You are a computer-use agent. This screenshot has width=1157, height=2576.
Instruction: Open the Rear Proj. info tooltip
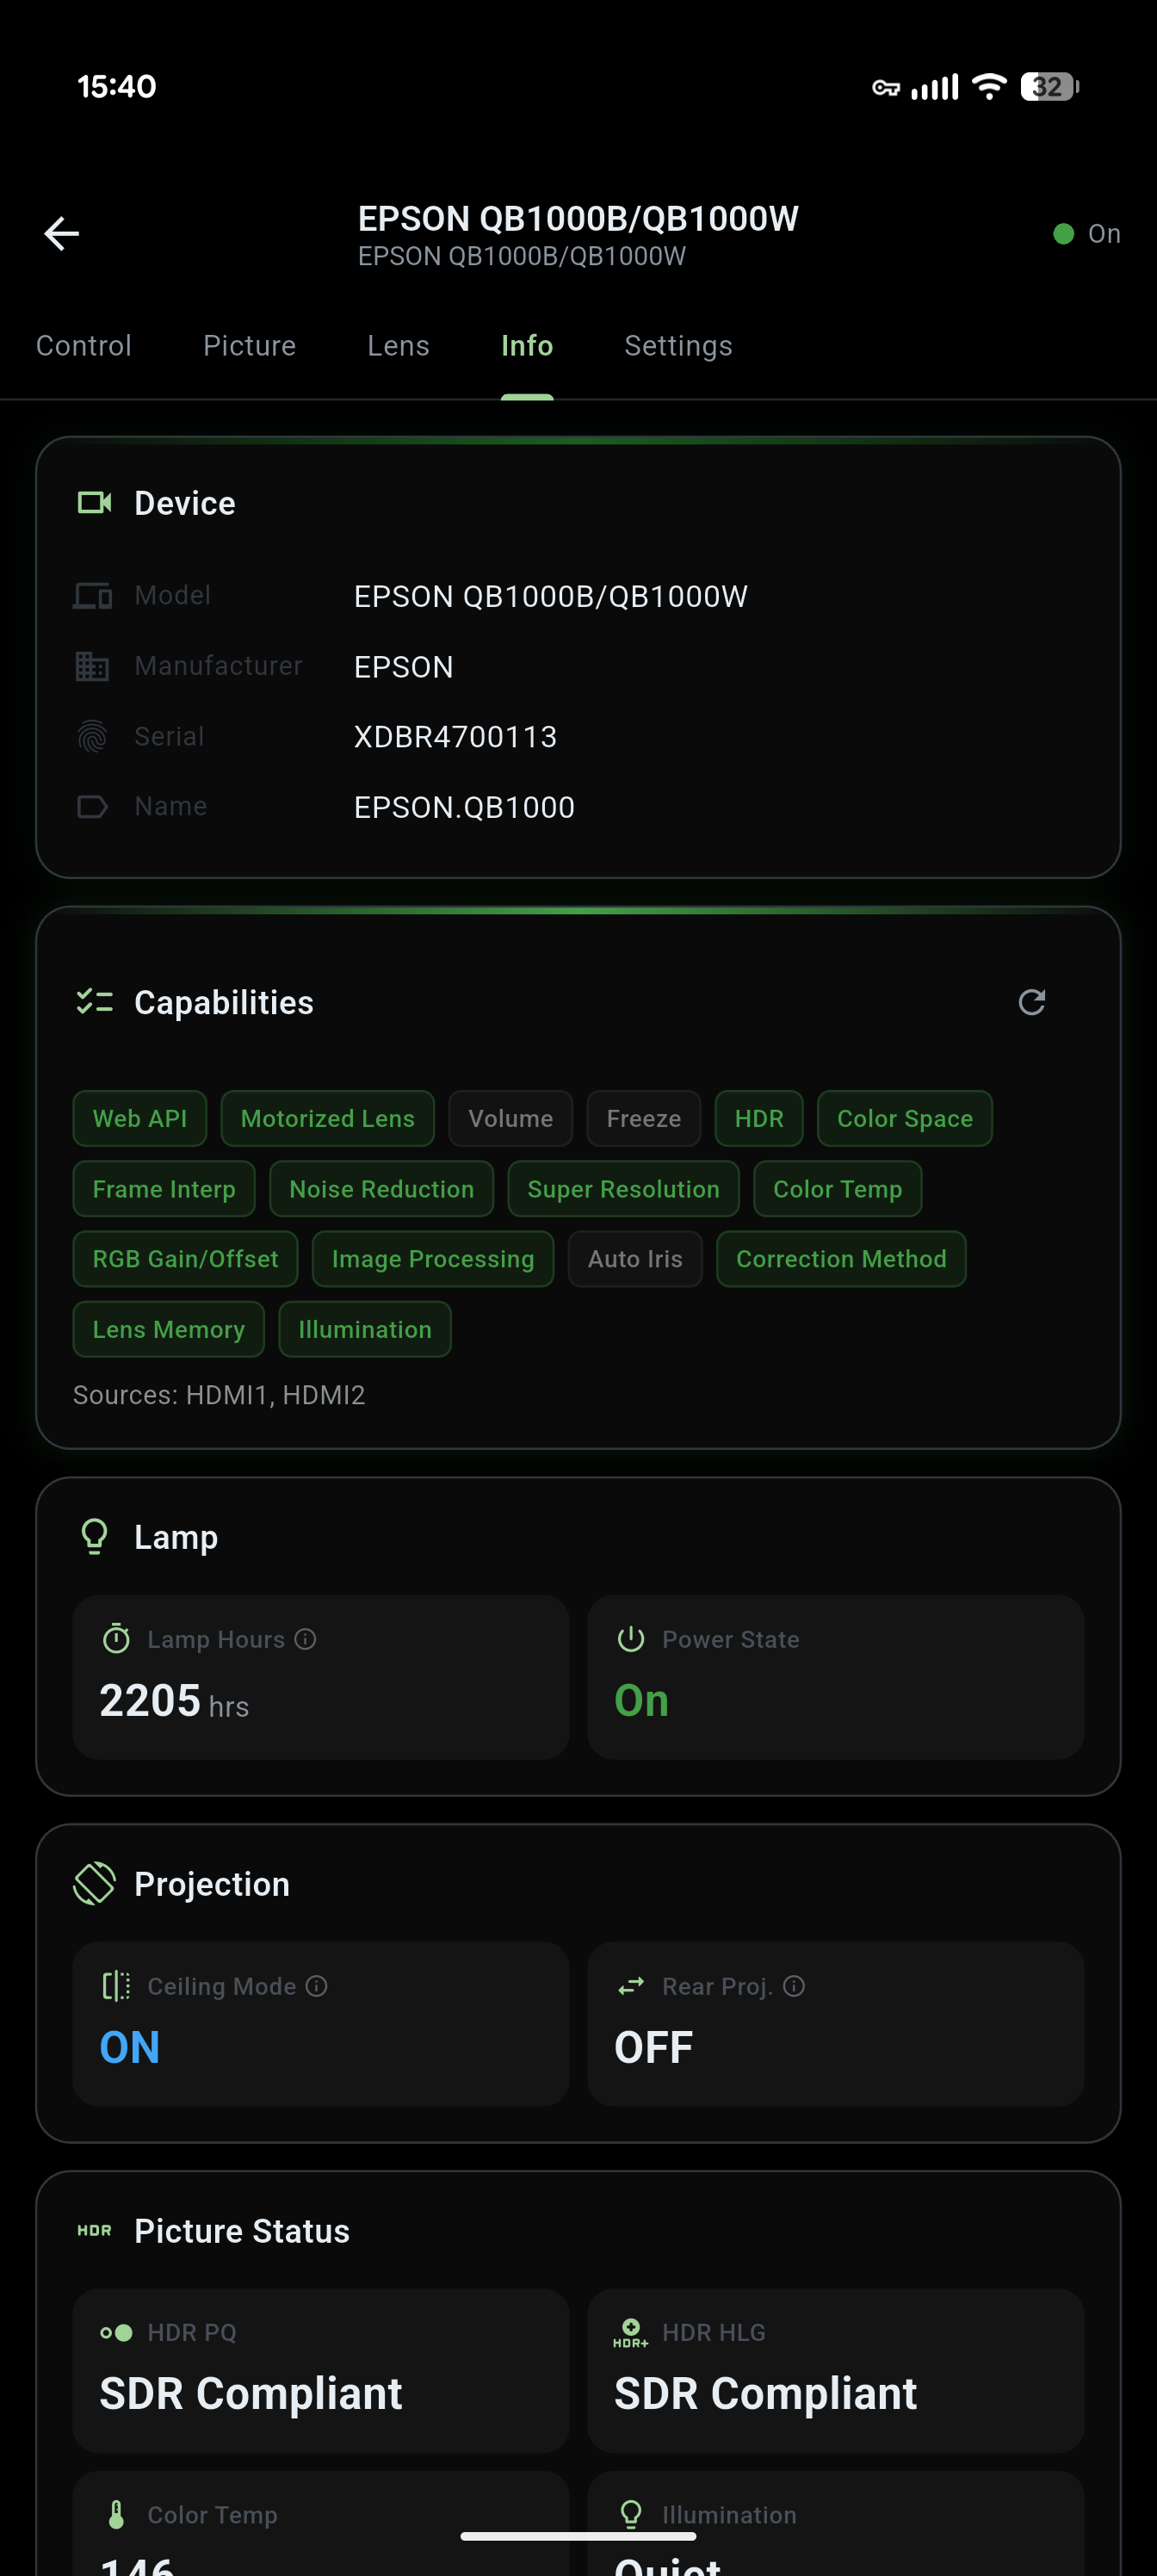tap(793, 1986)
